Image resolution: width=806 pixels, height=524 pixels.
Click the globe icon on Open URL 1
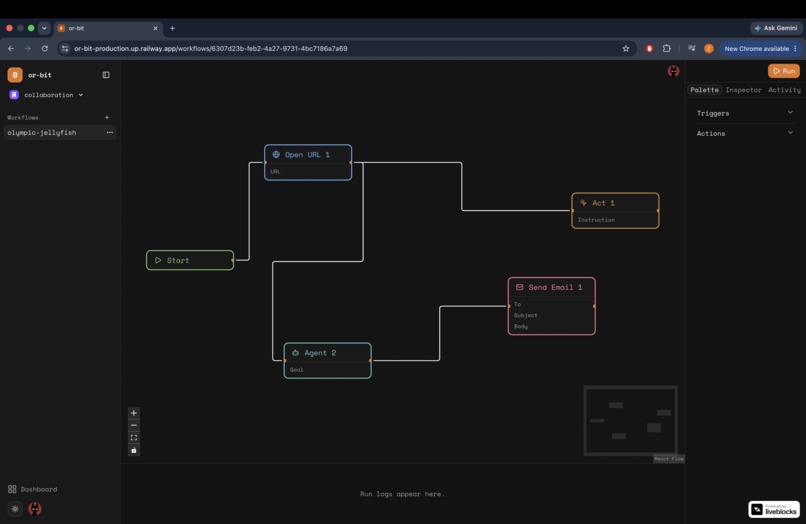coord(276,154)
